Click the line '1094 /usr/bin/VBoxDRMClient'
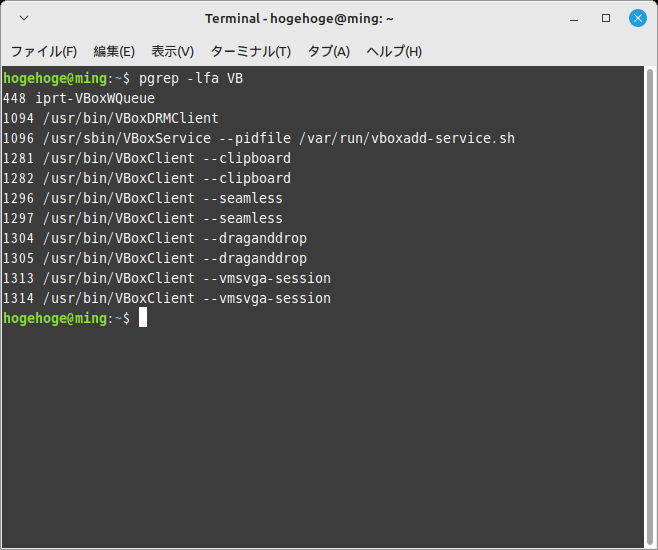Viewport: 658px width, 550px height. (111, 118)
